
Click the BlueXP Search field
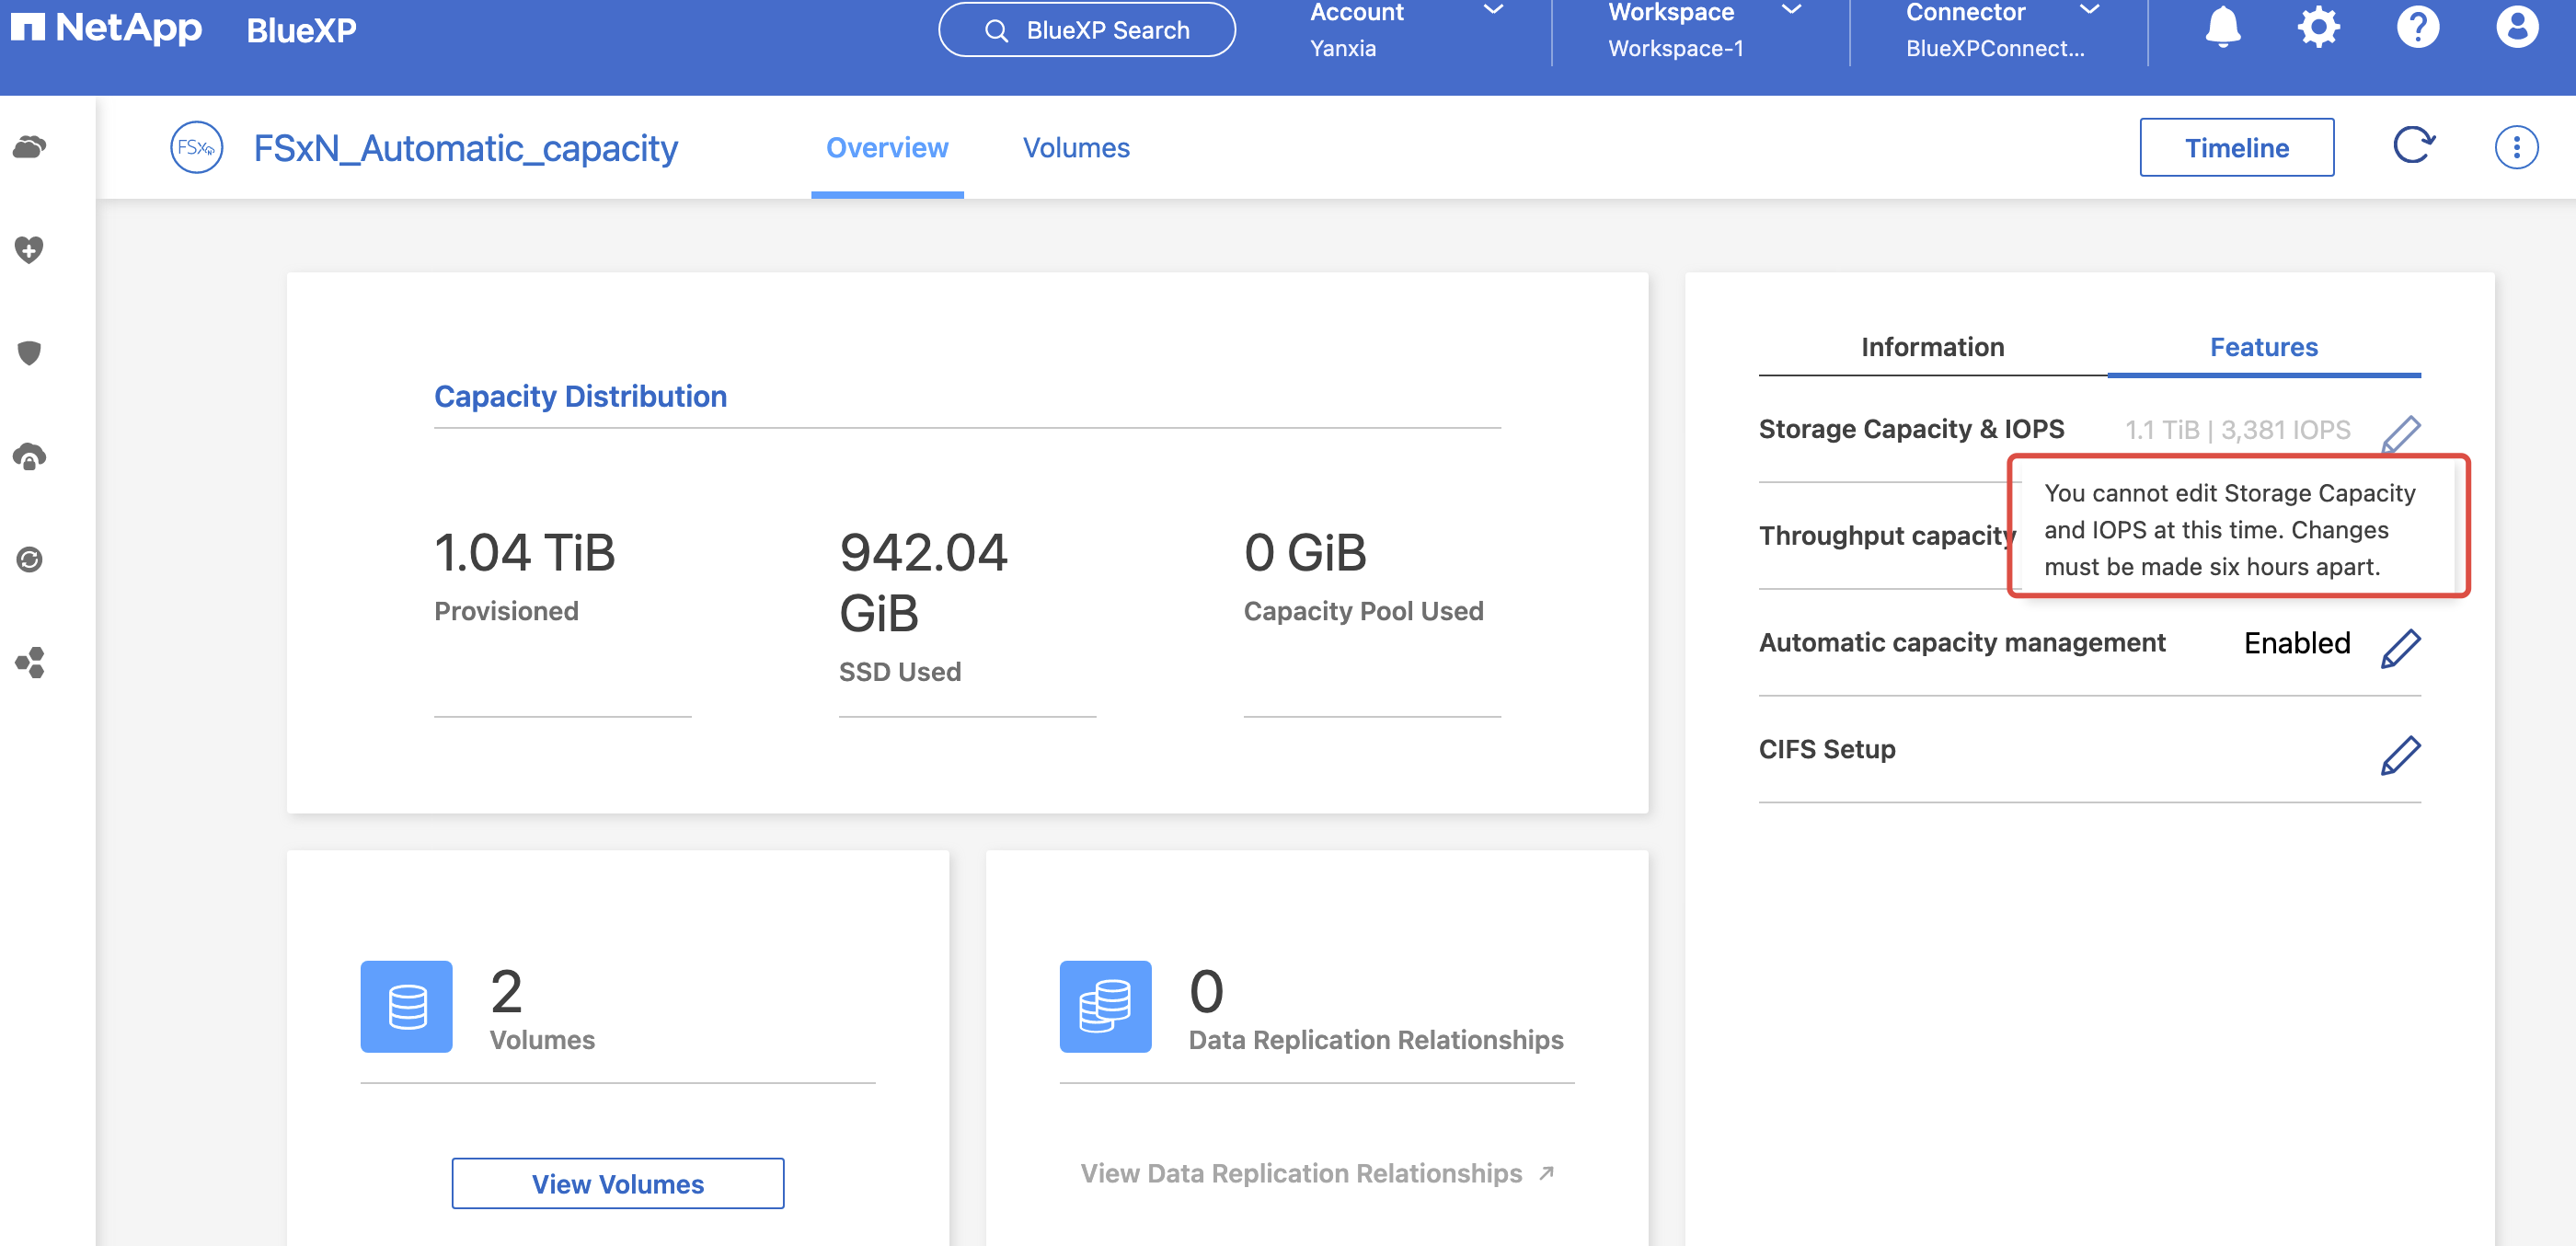coord(1087,30)
